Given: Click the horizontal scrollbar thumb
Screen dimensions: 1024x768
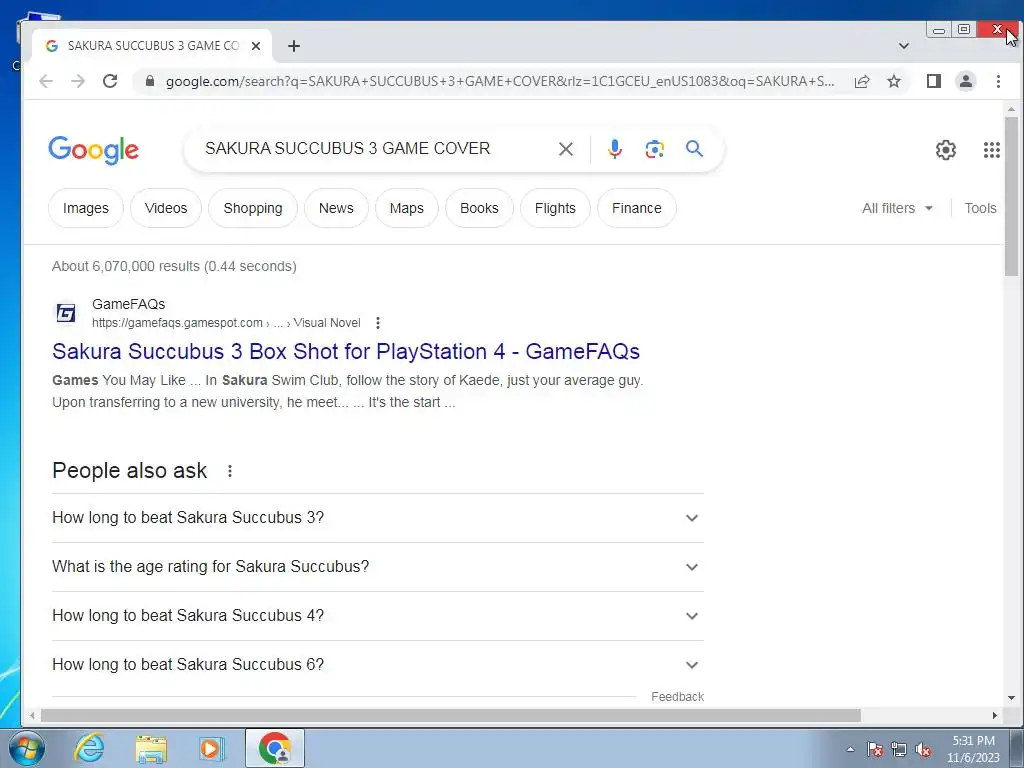Looking at the screenshot, I should 451,716.
